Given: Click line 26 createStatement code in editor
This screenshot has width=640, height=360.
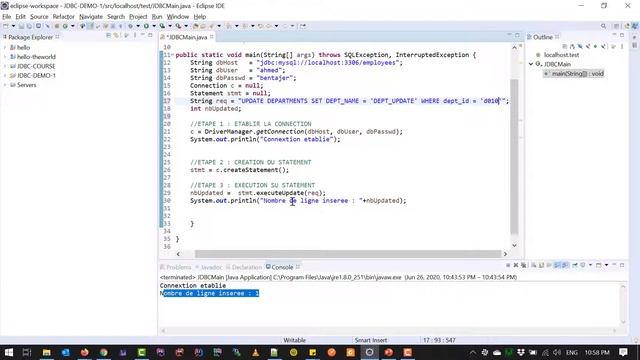Looking at the screenshot, I should pyautogui.click(x=239, y=170).
